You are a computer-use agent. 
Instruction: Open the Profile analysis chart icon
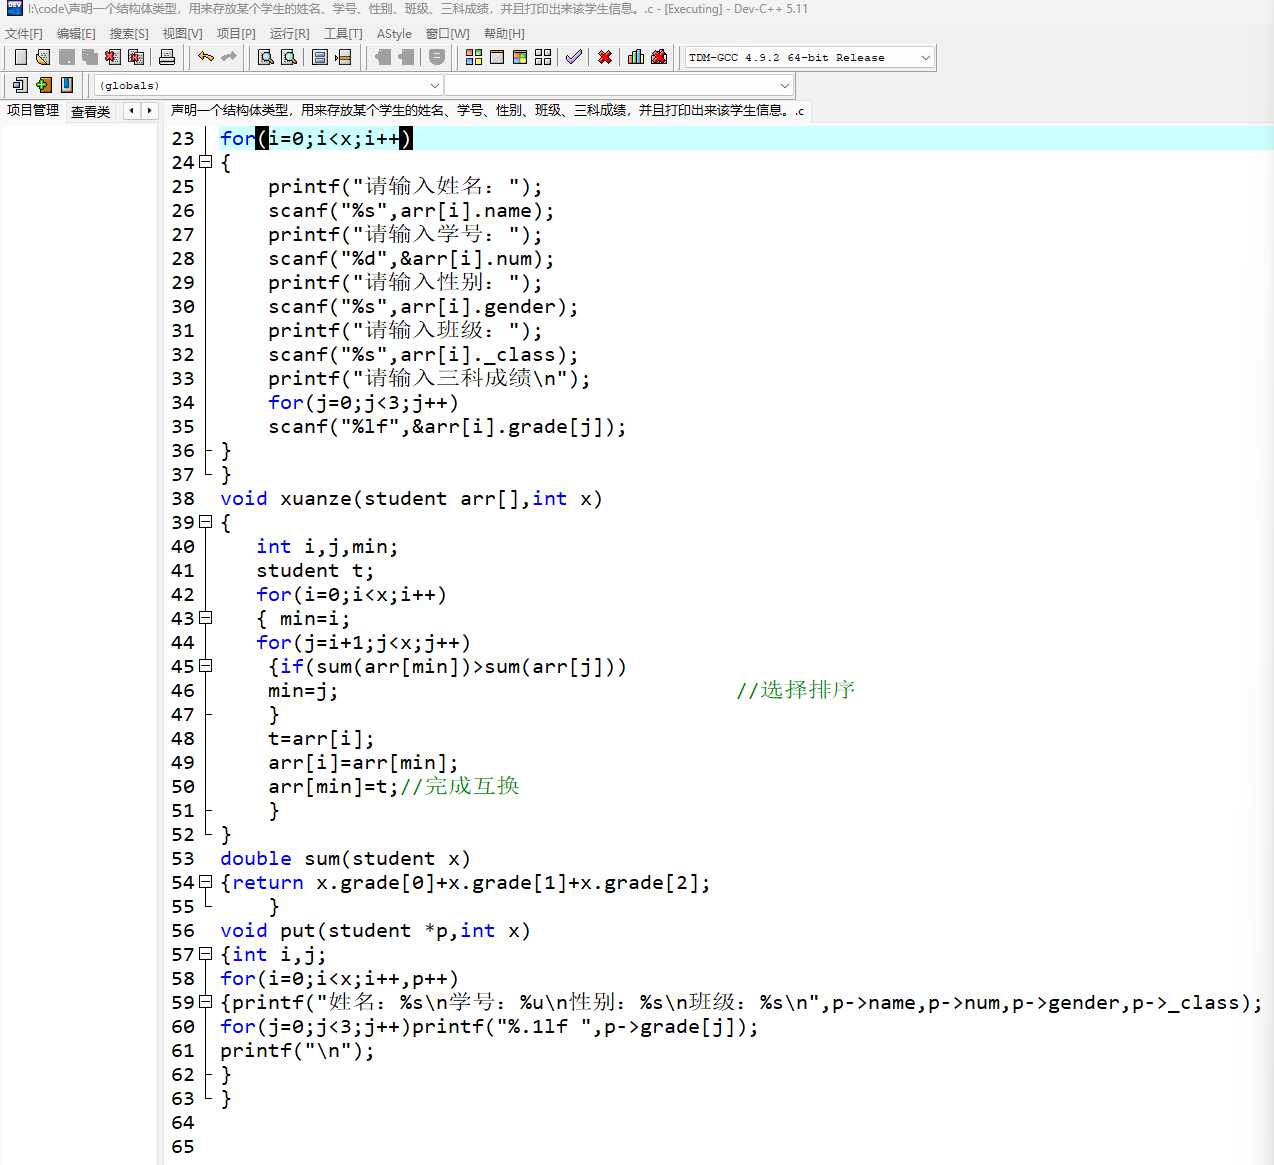pyautogui.click(x=636, y=57)
